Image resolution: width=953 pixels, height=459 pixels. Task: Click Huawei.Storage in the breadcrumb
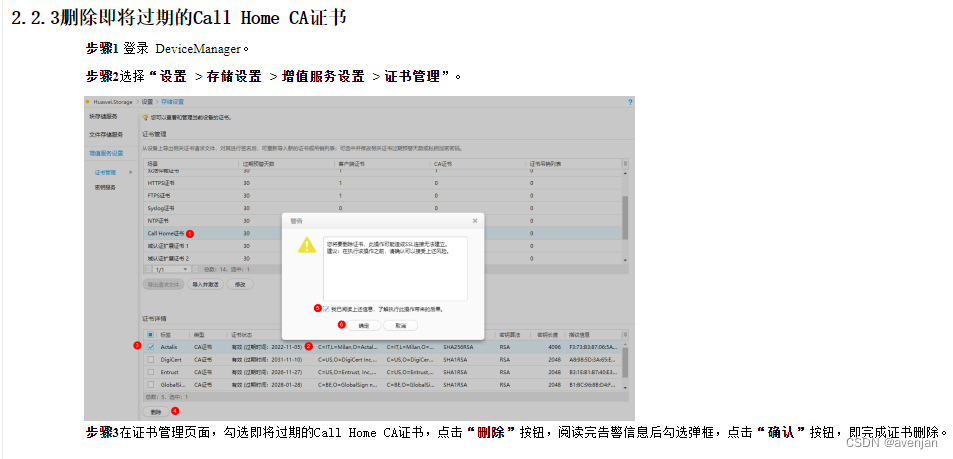[x=112, y=102]
